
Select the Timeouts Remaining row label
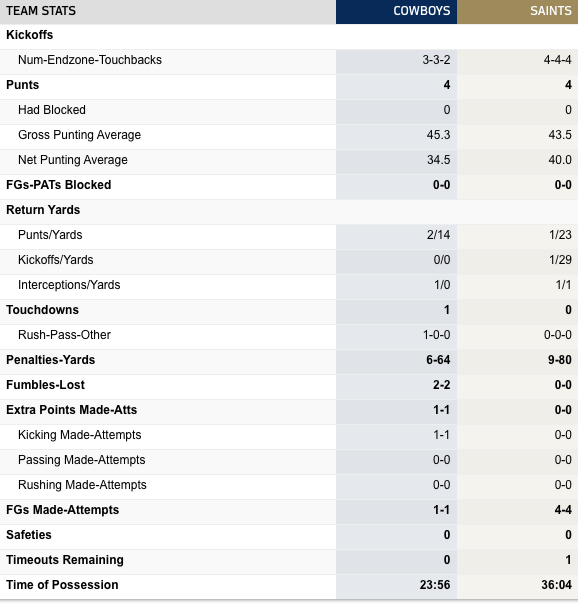(x=65, y=560)
